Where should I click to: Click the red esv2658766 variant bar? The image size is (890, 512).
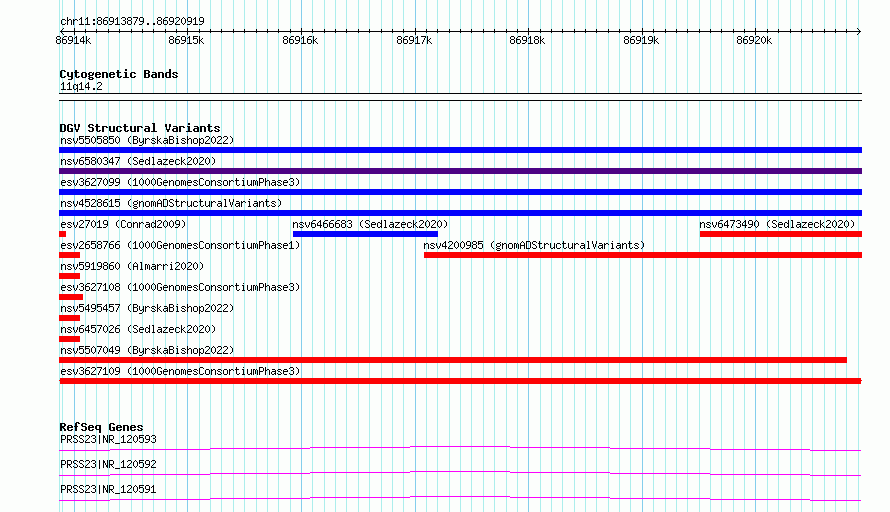tap(69, 255)
